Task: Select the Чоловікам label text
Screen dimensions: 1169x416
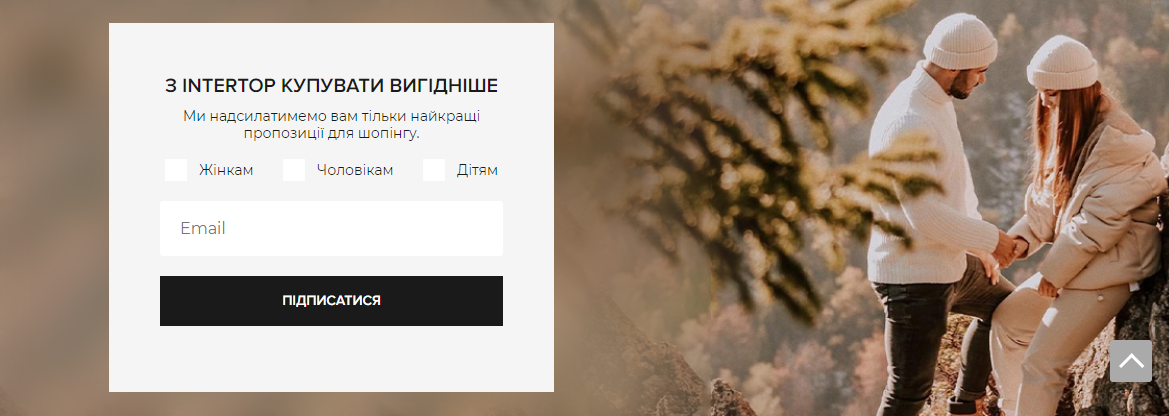Action: click(x=355, y=170)
